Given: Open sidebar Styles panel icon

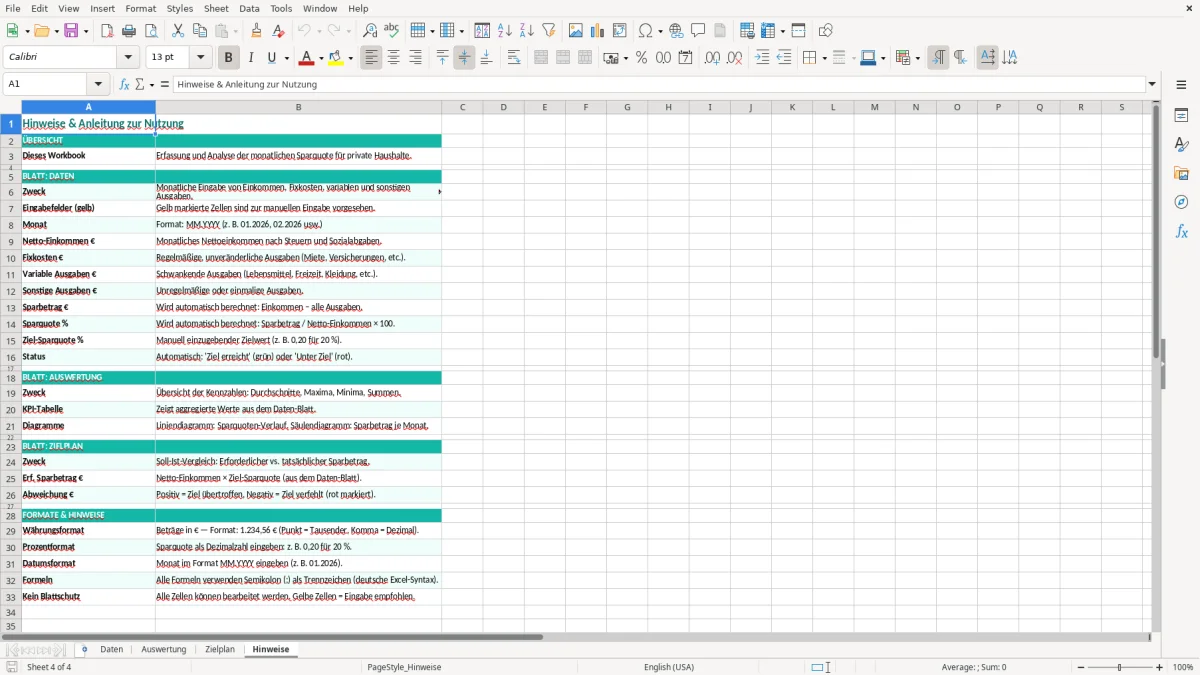Looking at the screenshot, I should [x=1181, y=145].
